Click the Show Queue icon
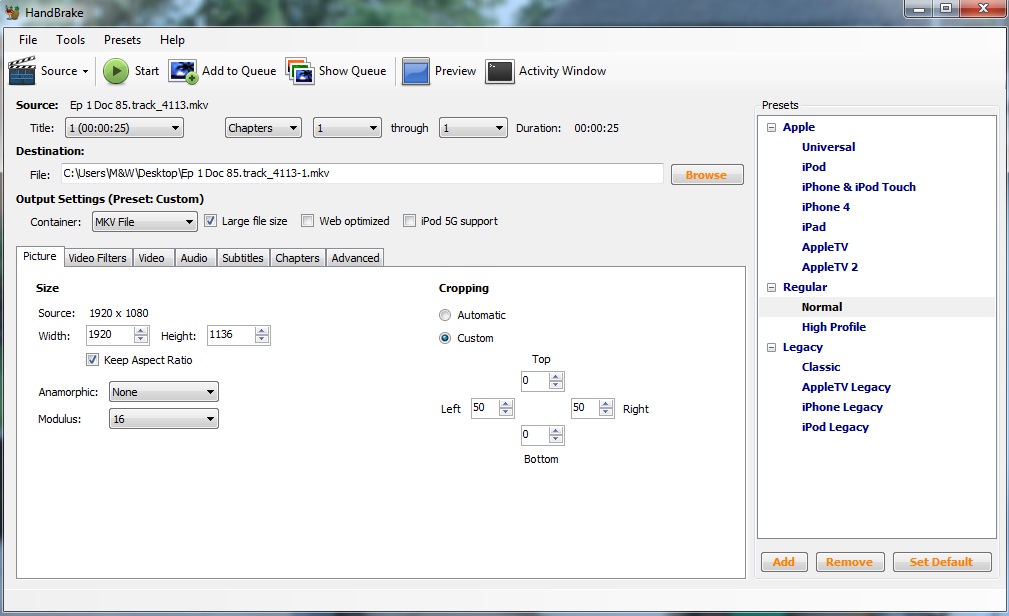Image resolution: width=1009 pixels, height=616 pixels. click(x=300, y=71)
